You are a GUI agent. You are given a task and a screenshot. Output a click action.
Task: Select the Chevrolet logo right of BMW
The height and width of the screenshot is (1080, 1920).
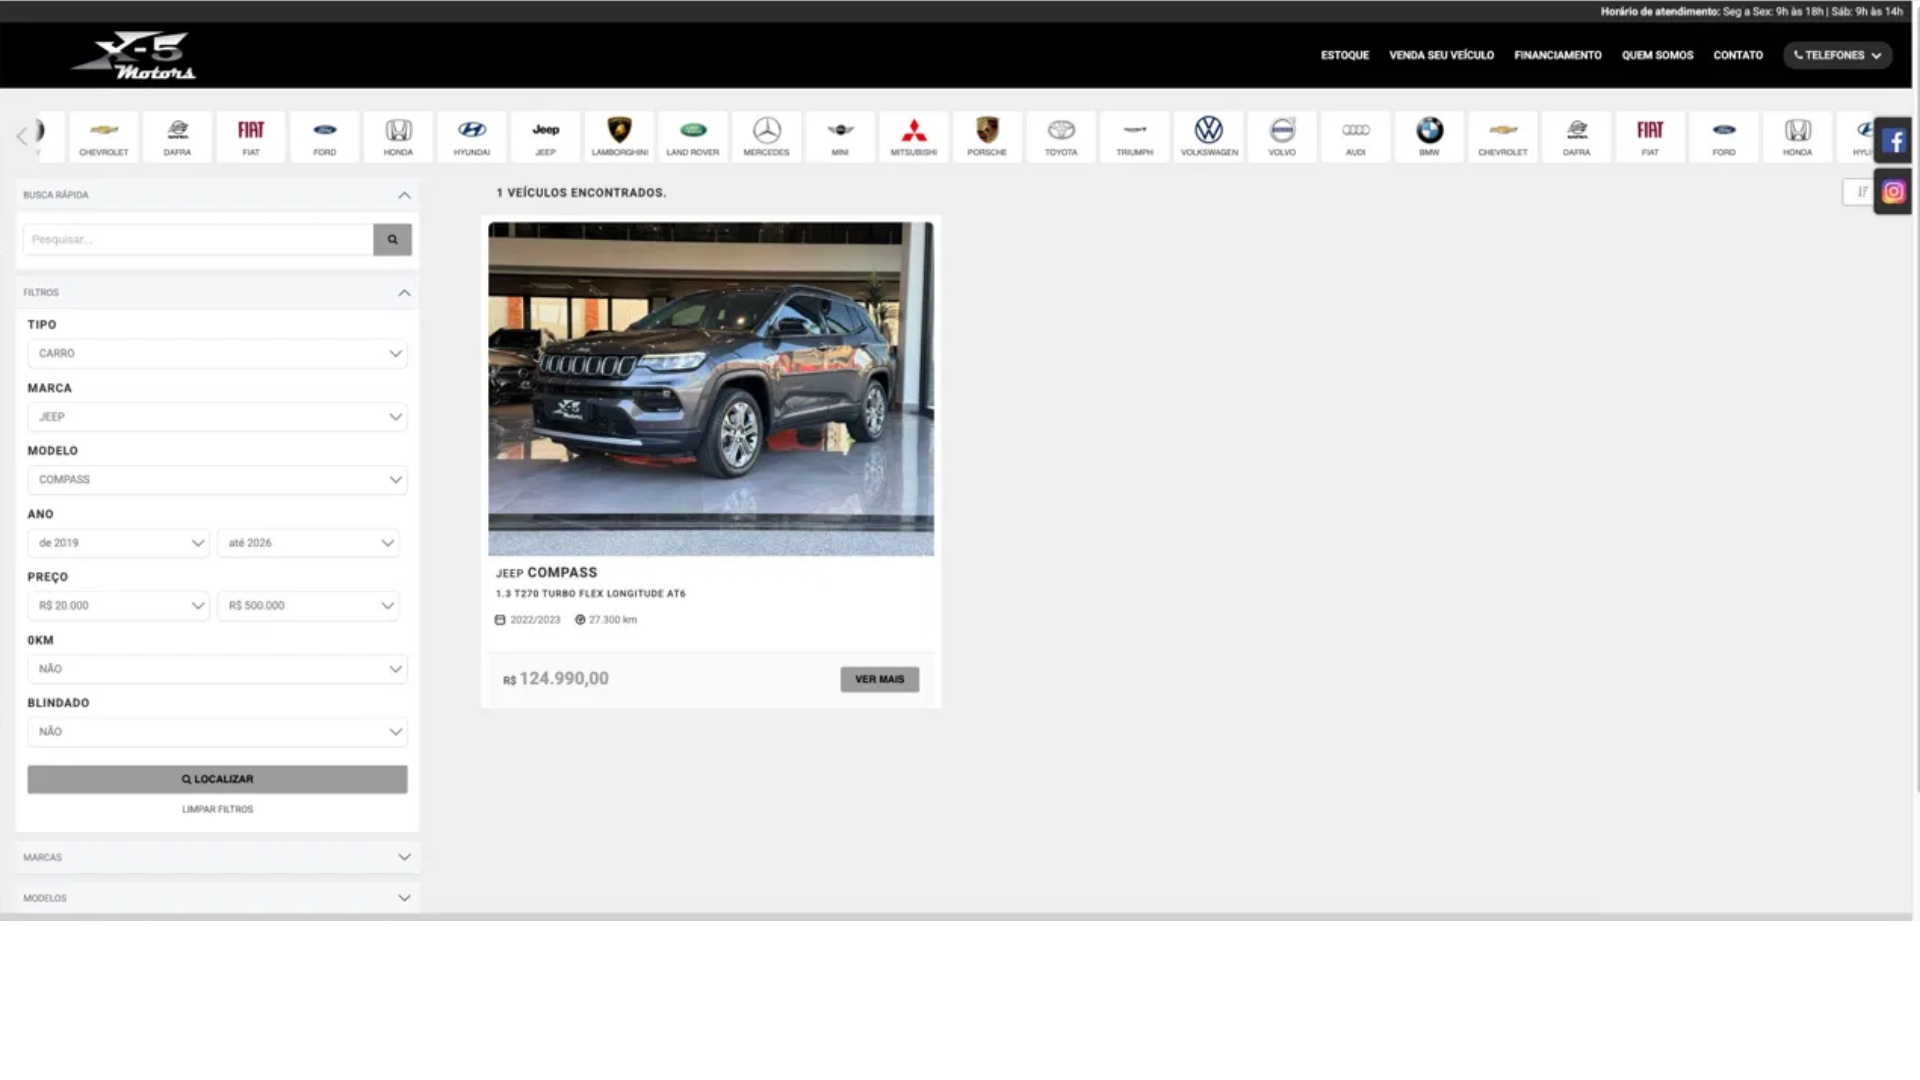pos(1503,137)
